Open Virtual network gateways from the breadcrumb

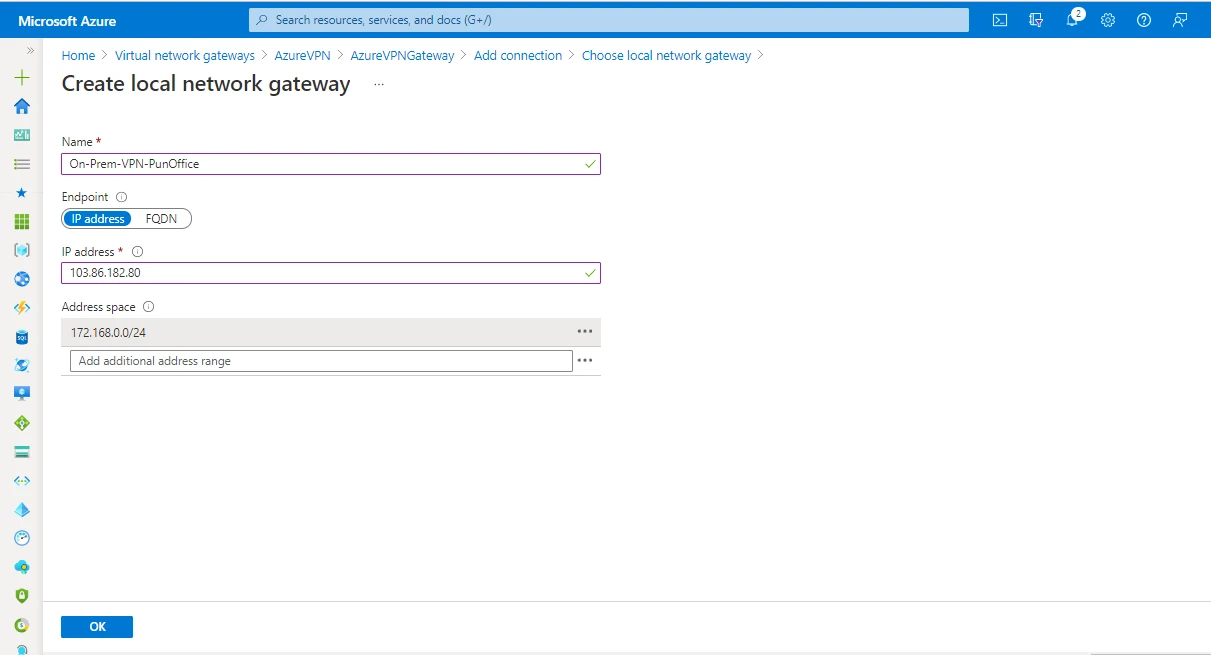[184, 55]
